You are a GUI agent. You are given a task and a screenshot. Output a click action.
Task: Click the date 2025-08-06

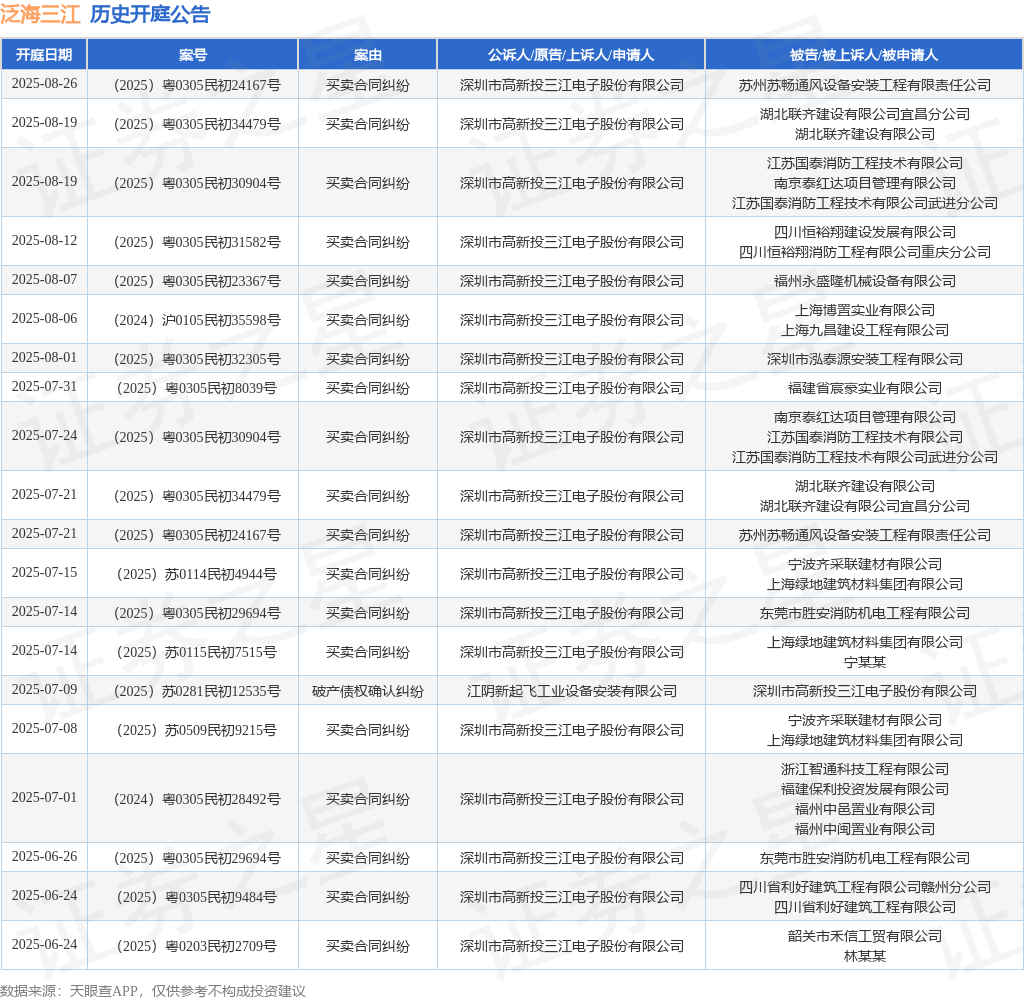point(44,319)
